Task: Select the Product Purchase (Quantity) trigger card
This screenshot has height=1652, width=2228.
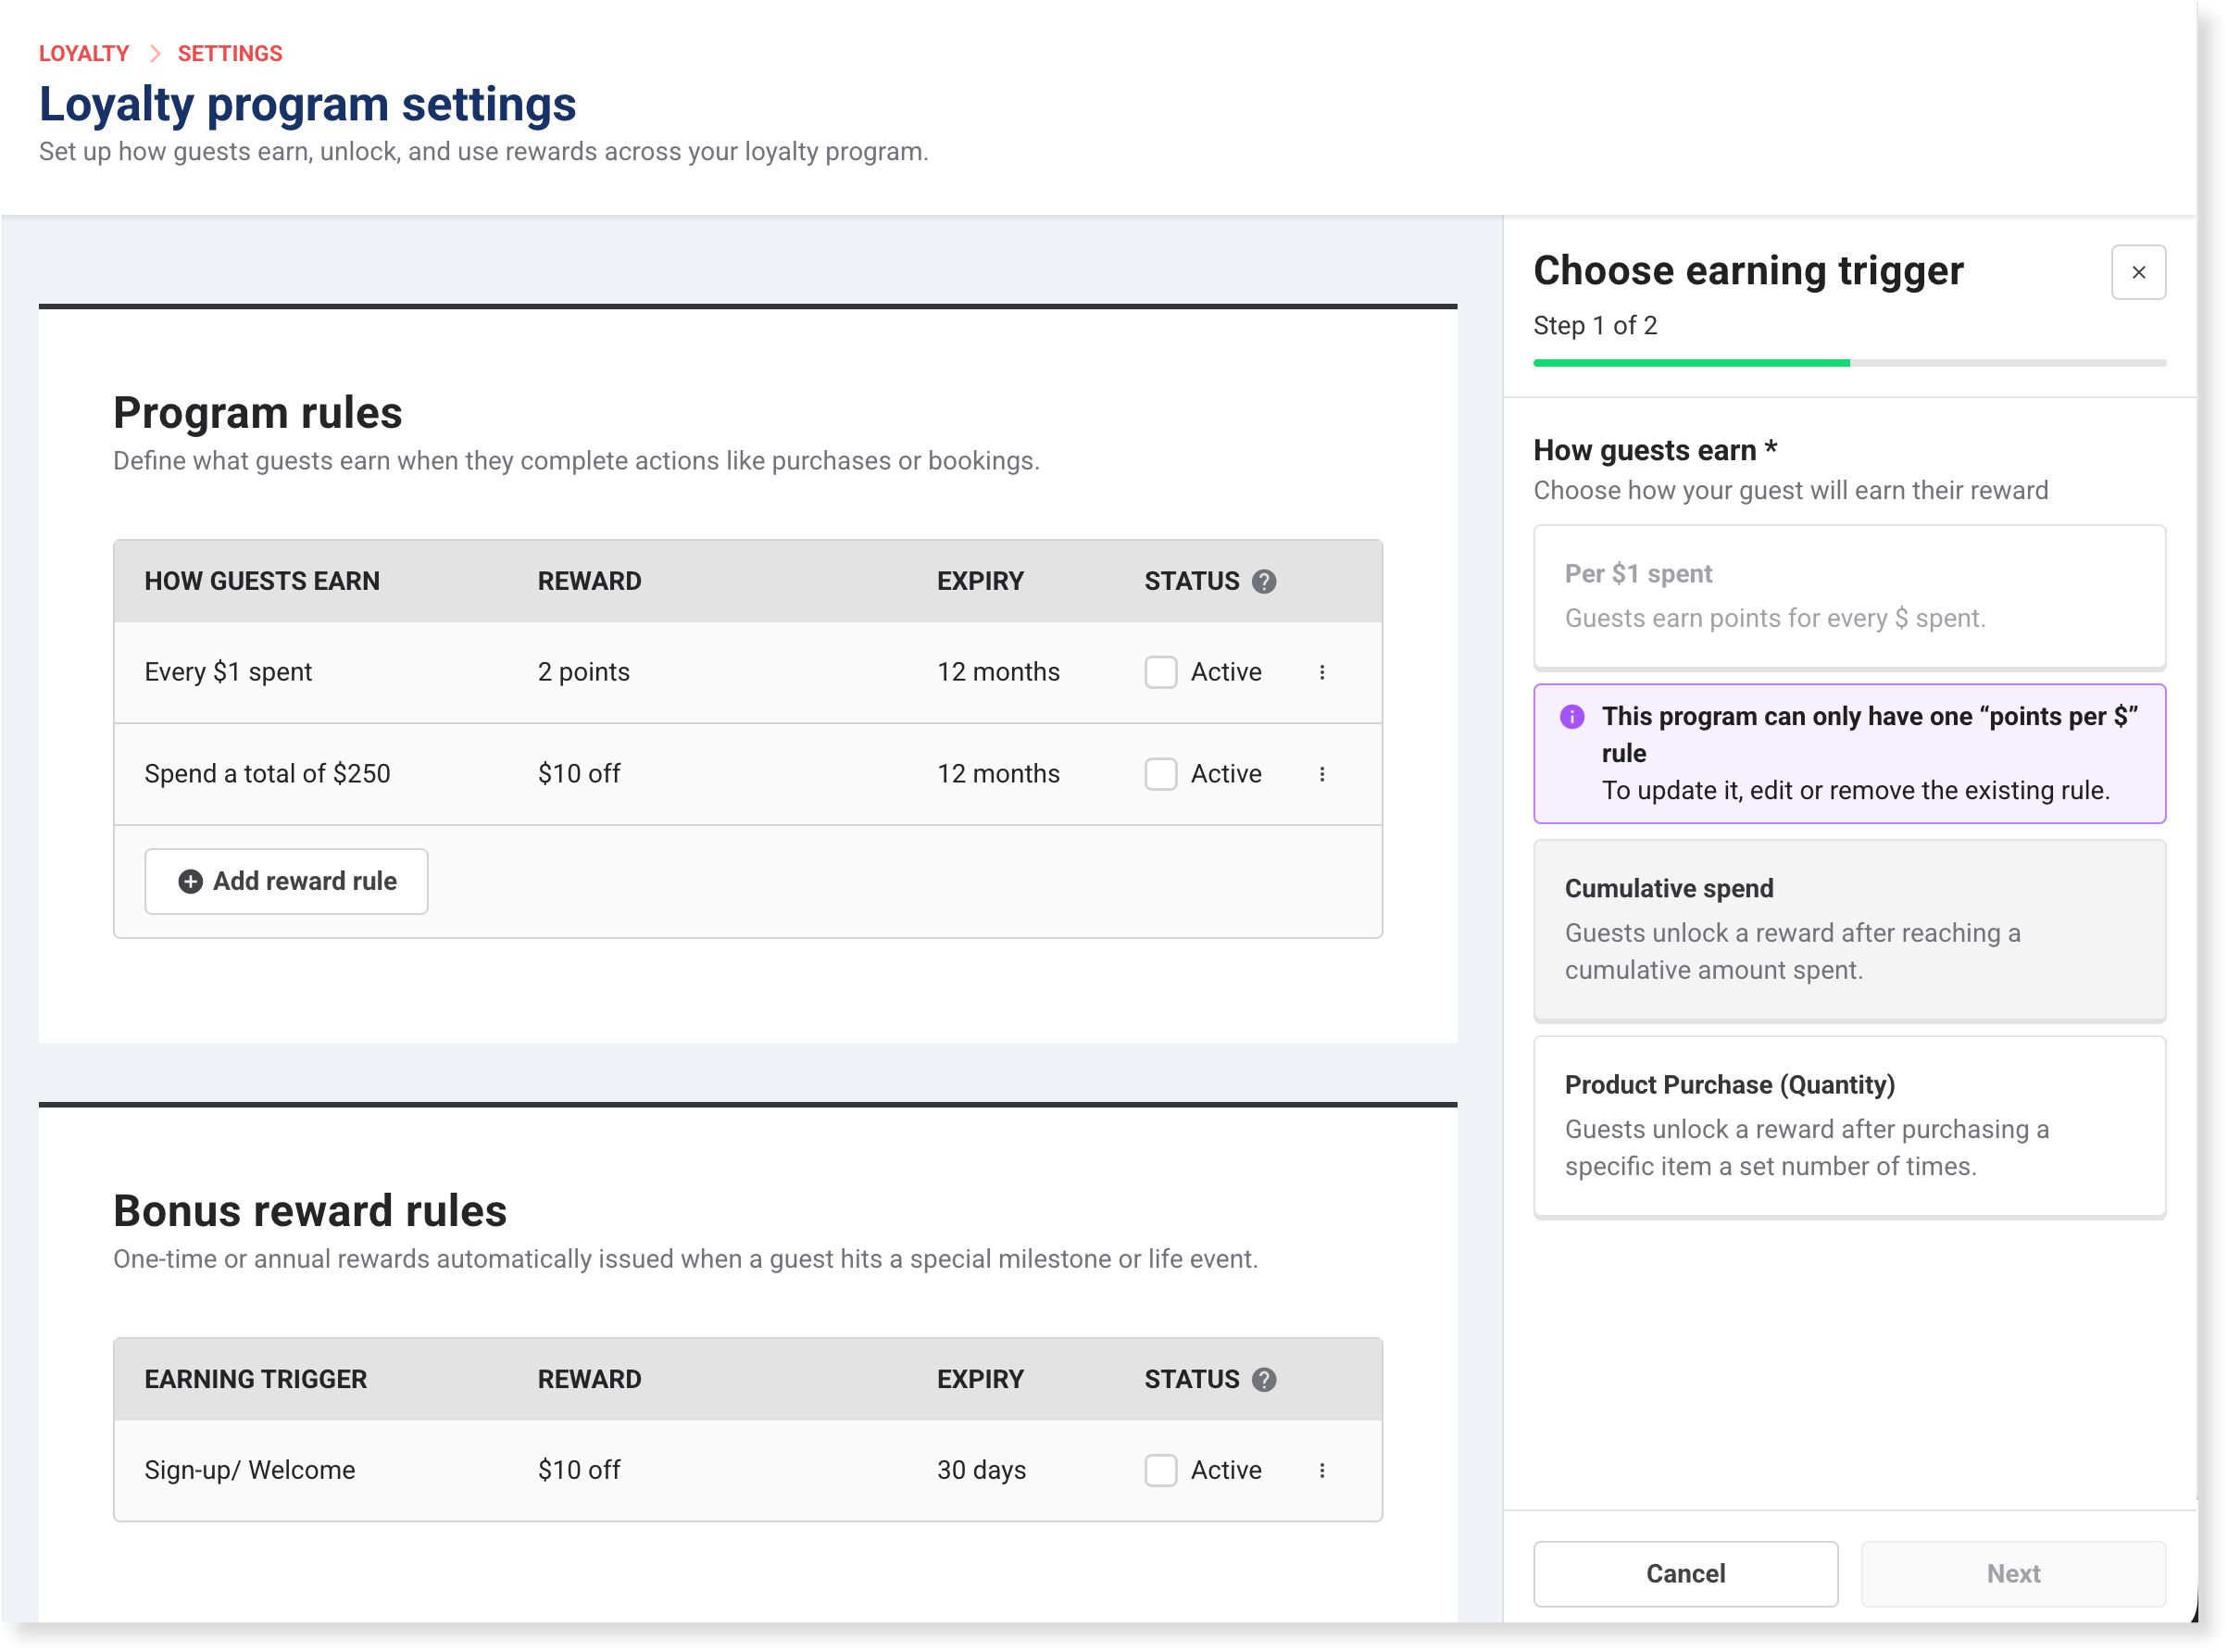Action: click(x=1849, y=1126)
